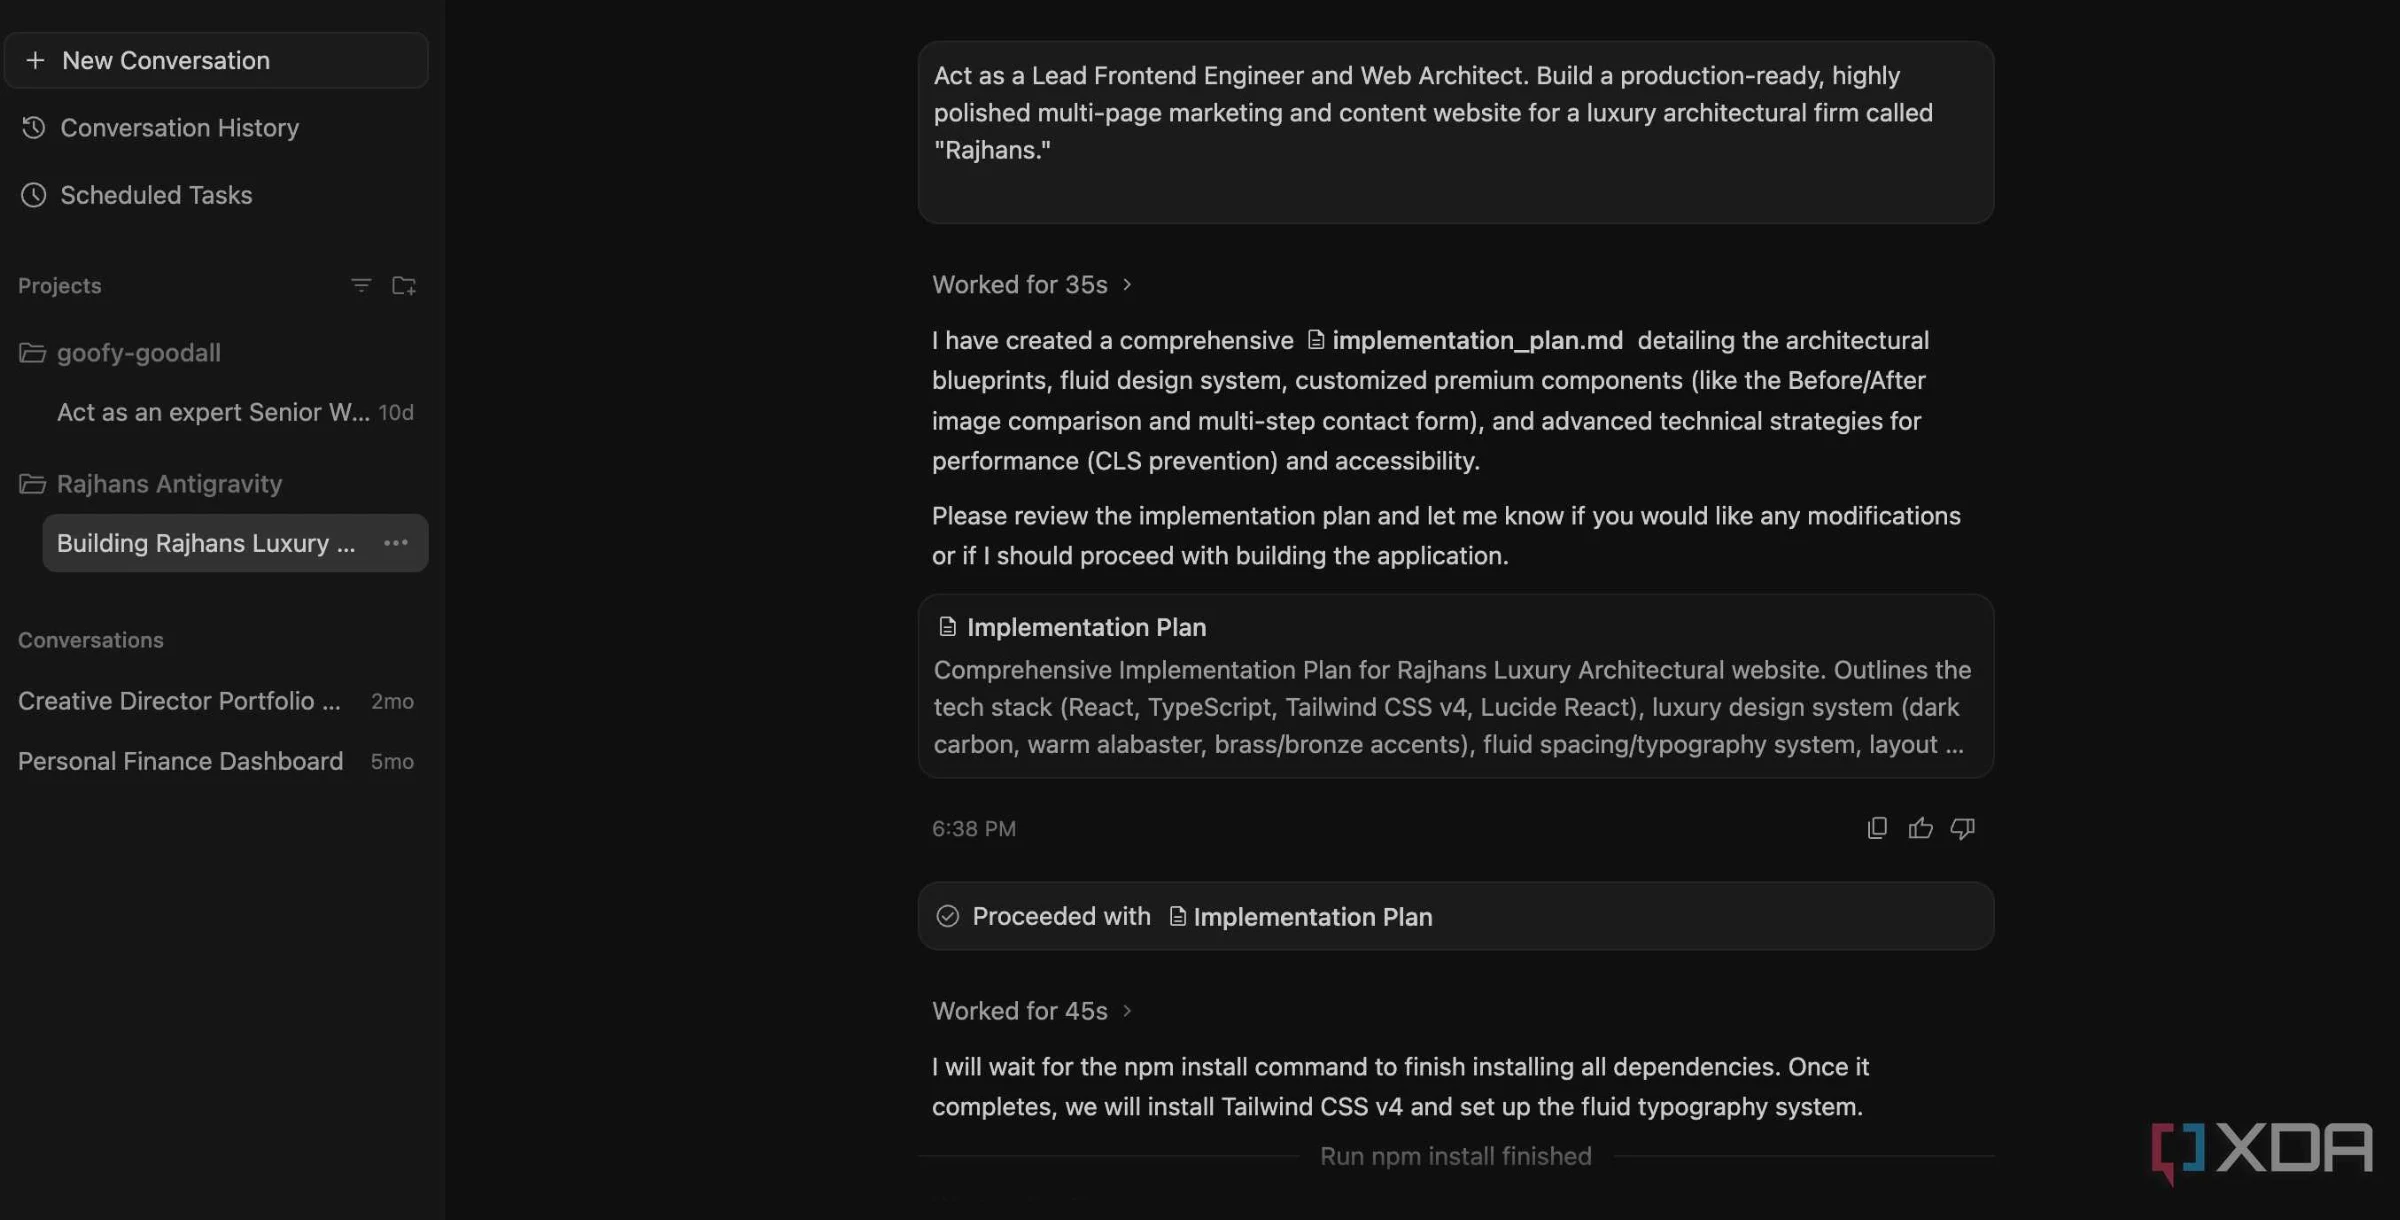Start a New Conversation
This screenshot has width=2400, height=1220.
216,60
